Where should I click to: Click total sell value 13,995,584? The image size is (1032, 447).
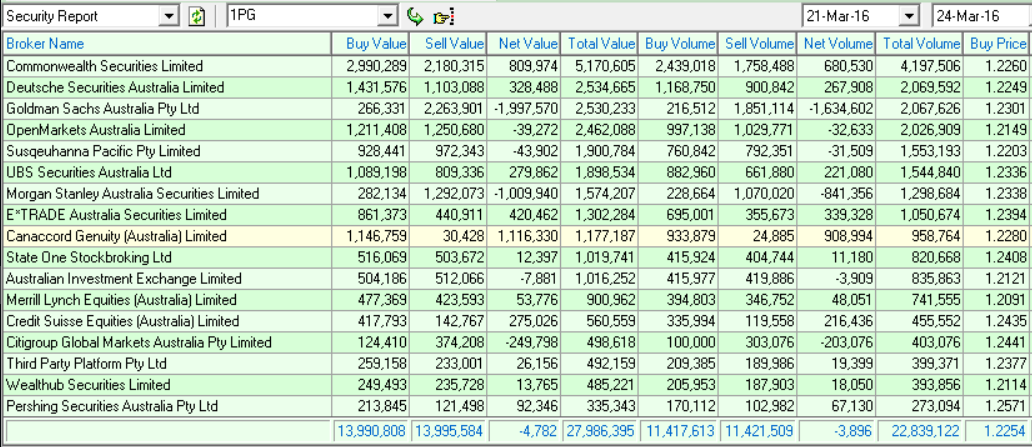coord(449,432)
